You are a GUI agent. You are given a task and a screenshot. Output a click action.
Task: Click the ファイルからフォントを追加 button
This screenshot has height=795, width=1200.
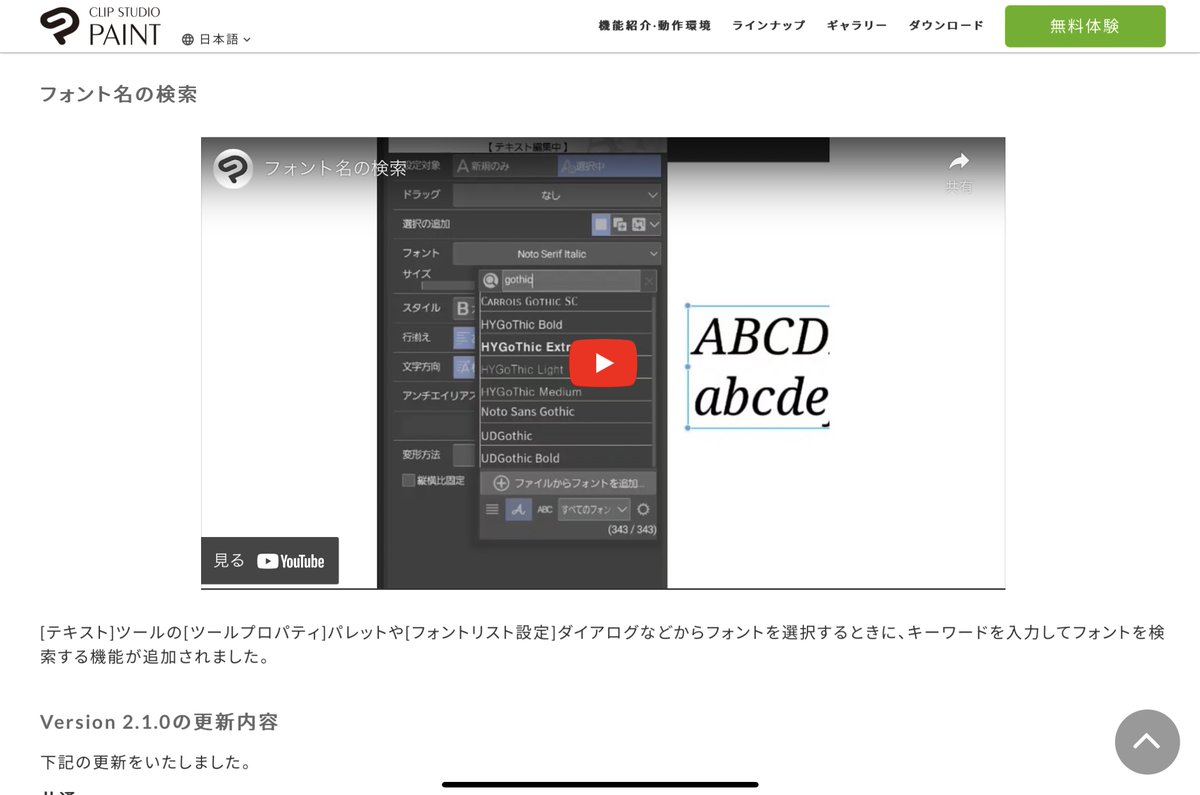[x=568, y=483]
